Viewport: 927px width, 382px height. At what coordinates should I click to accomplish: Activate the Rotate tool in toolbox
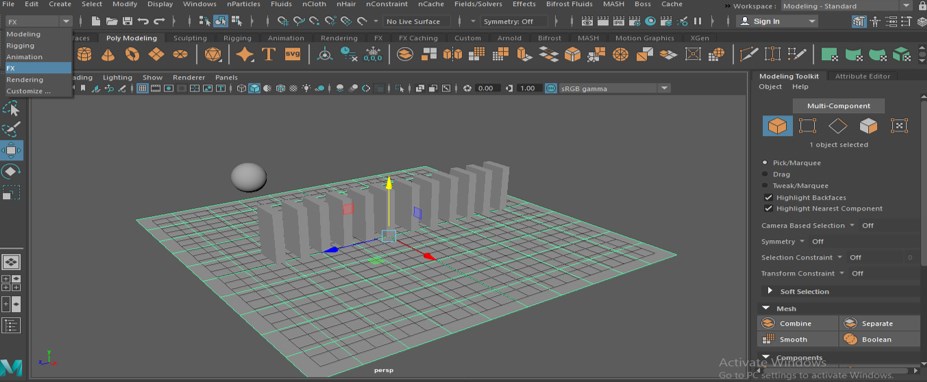[x=12, y=172]
